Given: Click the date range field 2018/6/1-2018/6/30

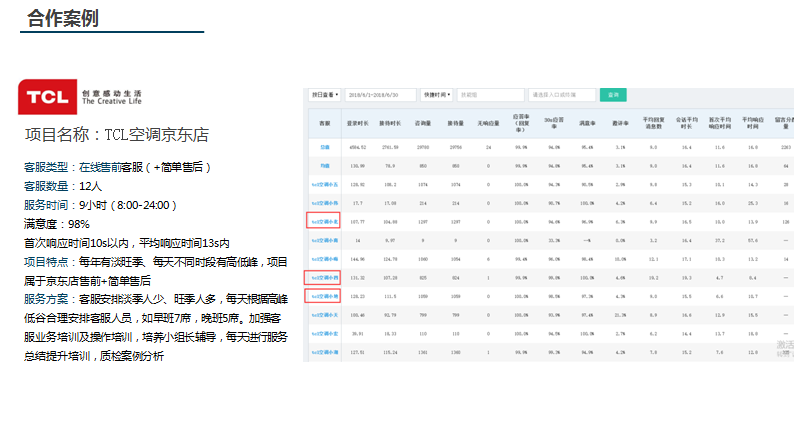Looking at the screenshot, I should pos(381,95).
